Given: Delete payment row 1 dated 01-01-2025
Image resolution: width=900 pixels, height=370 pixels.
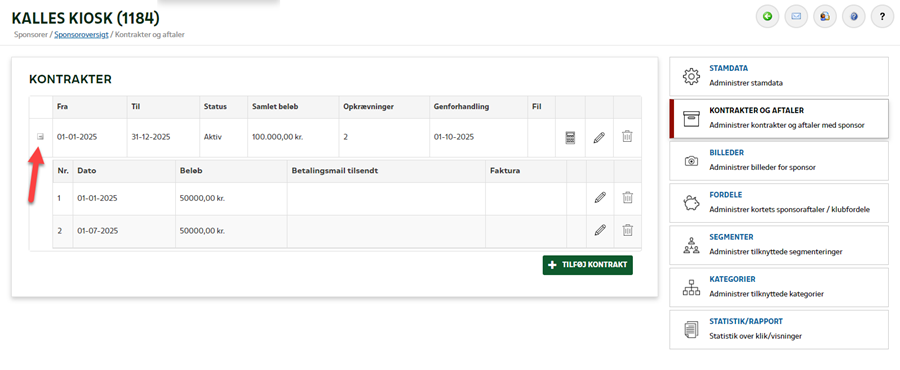Looking at the screenshot, I should pos(628,198).
